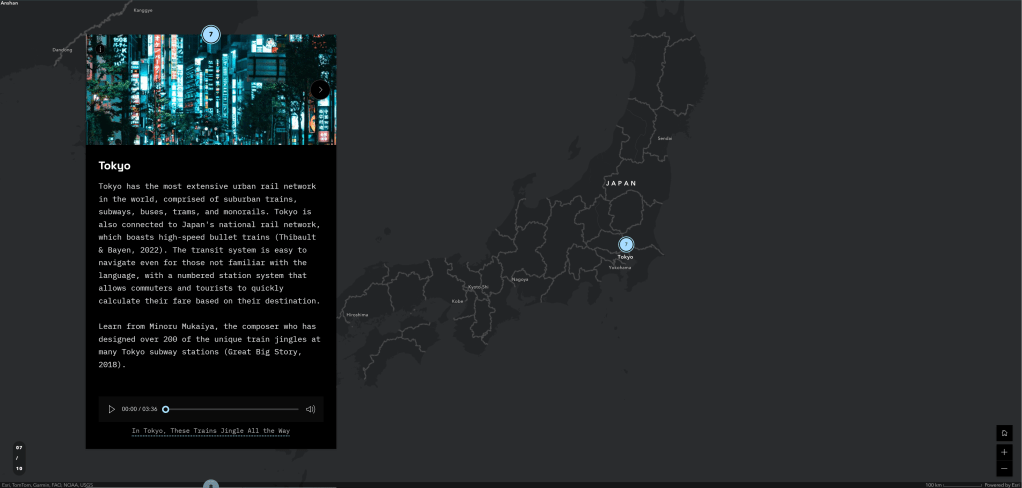This screenshot has height=488, width=1022.
Task: Click the JAPAN country label on map
Action: [621, 183]
